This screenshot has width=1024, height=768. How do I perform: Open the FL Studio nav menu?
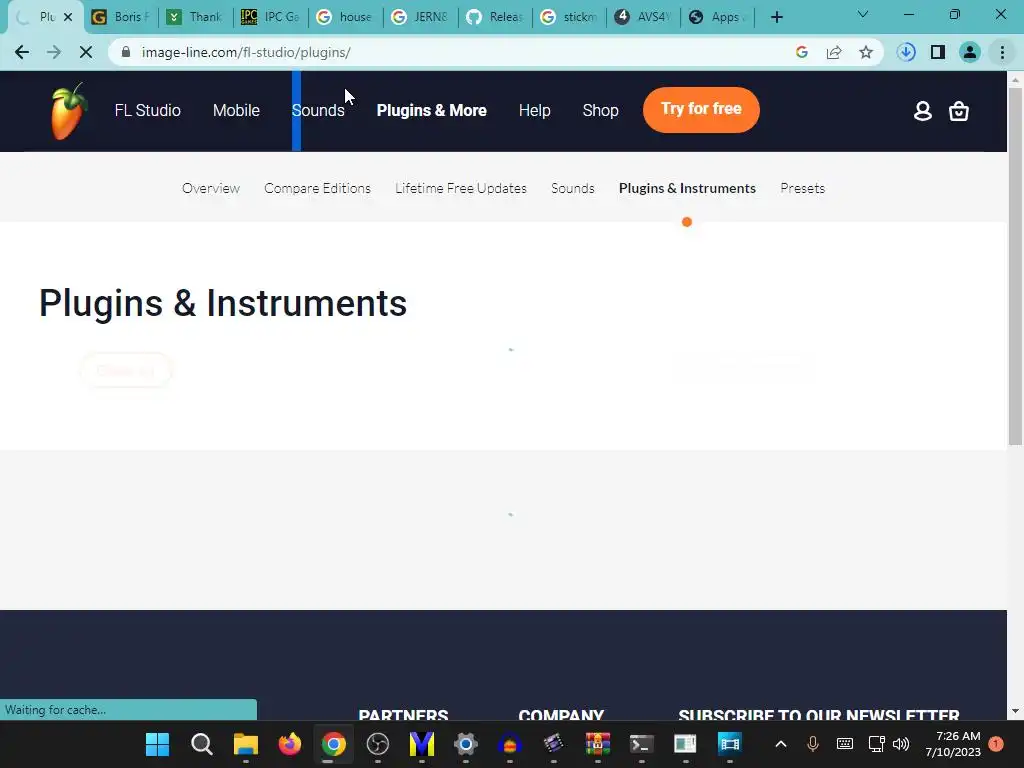pyautogui.click(x=148, y=110)
